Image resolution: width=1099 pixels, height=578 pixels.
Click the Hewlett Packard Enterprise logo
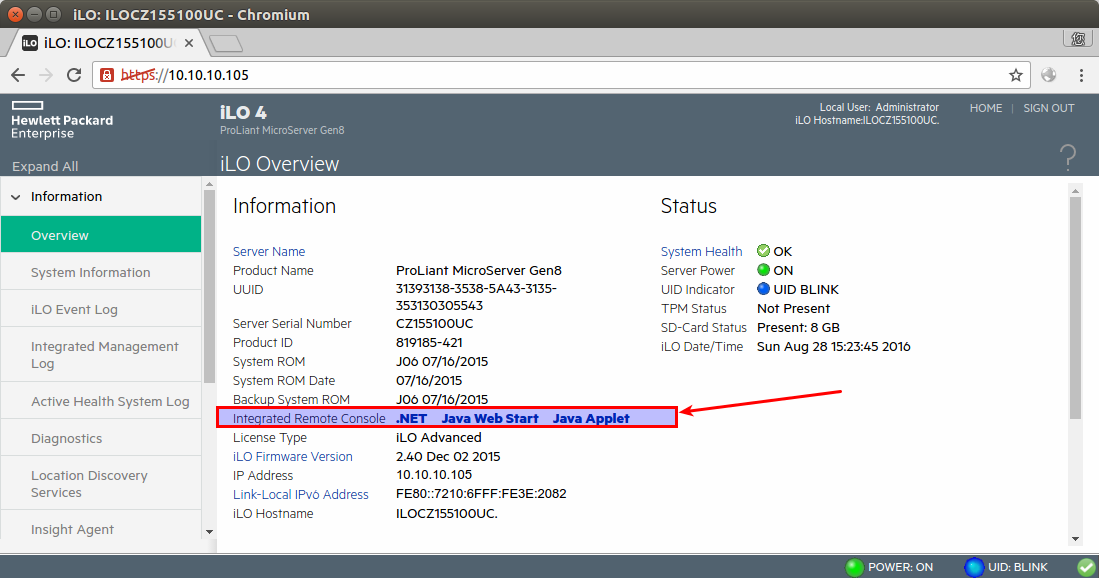[x=62, y=120]
